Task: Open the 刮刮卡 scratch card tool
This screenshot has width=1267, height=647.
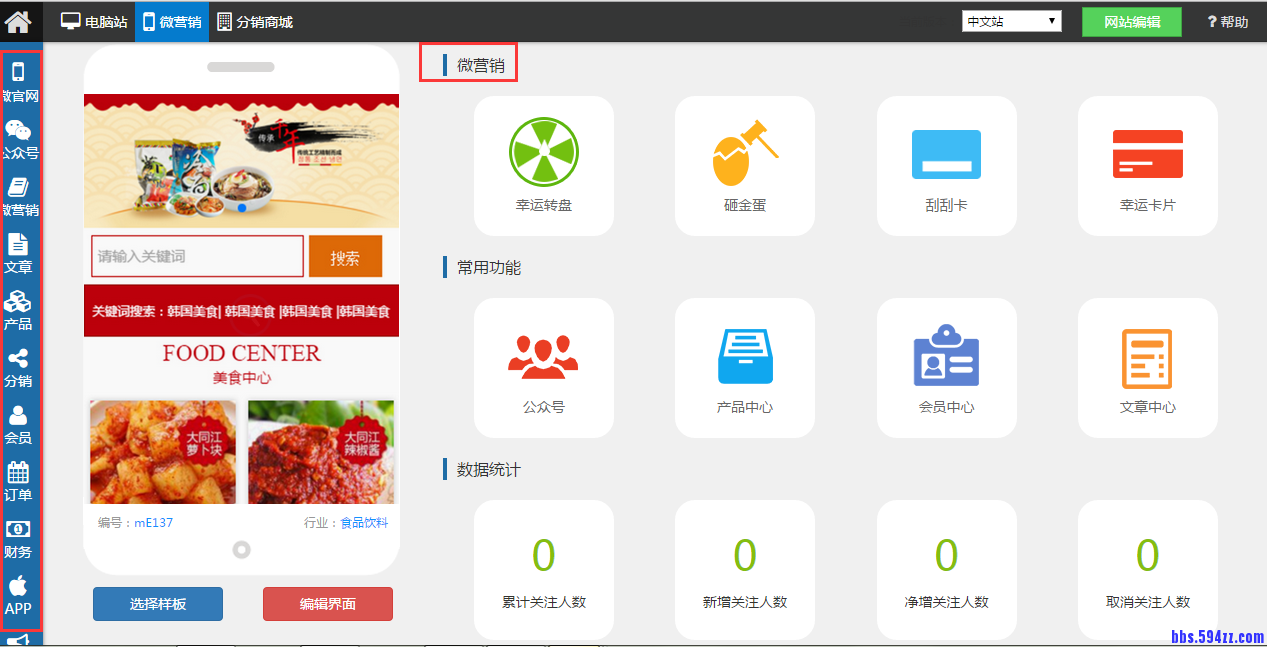Action: 946,165
